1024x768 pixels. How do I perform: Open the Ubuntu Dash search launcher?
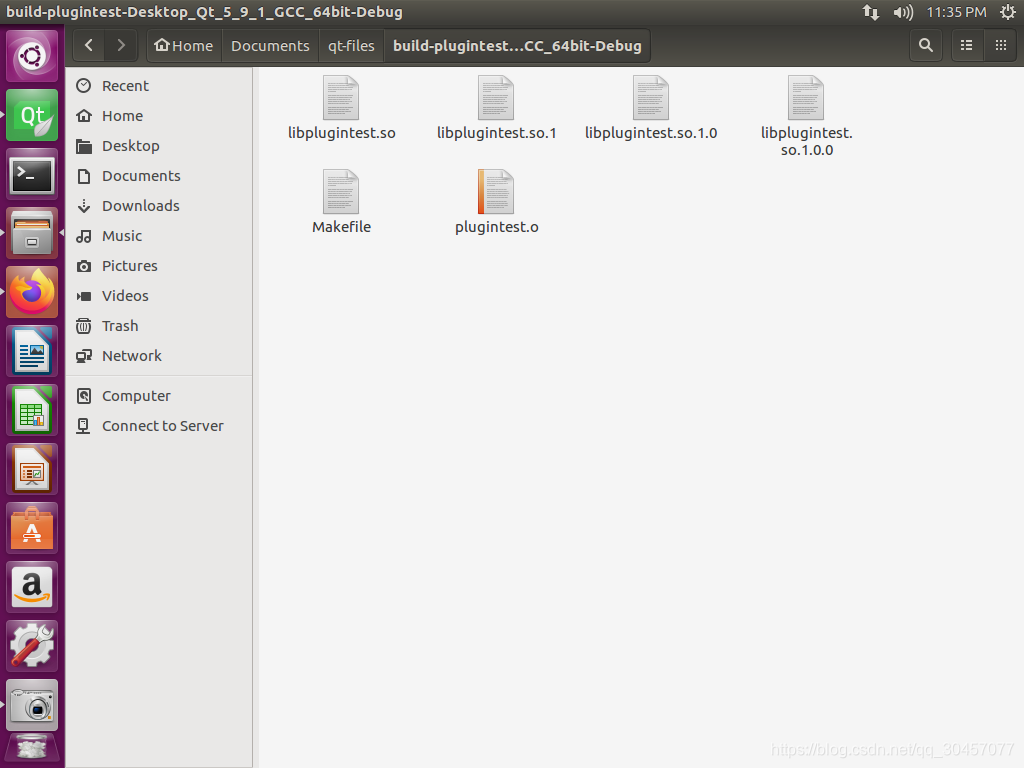click(x=32, y=56)
